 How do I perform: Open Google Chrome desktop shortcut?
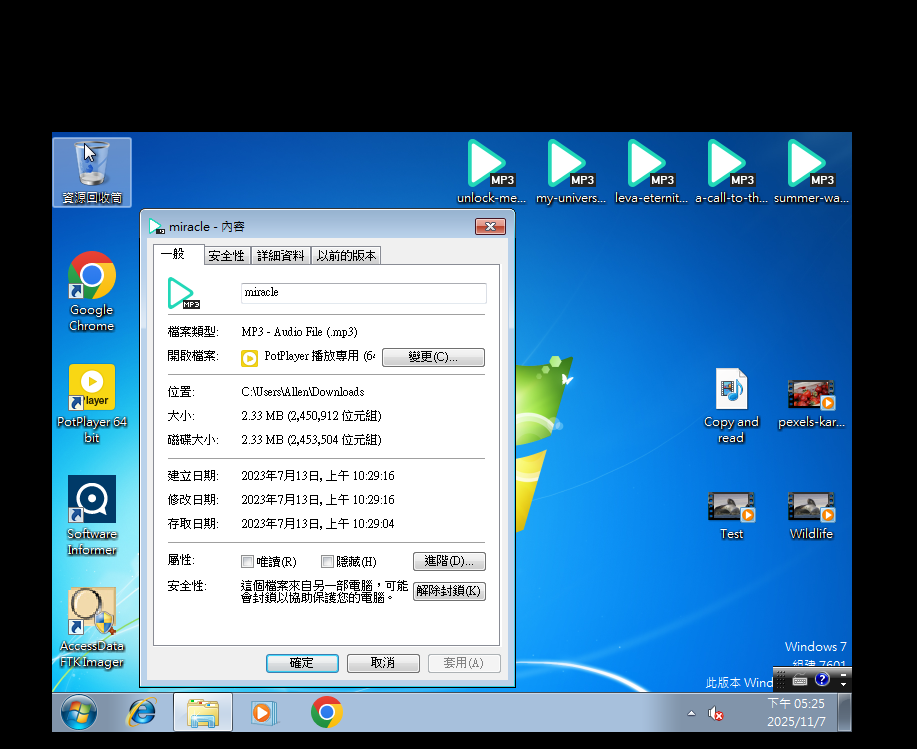pyautogui.click(x=92, y=292)
